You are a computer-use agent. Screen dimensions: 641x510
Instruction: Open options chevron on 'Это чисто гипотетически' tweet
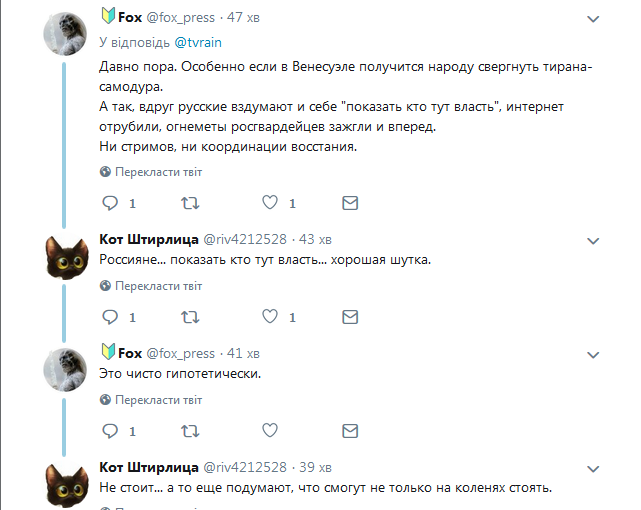coord(593,355)
